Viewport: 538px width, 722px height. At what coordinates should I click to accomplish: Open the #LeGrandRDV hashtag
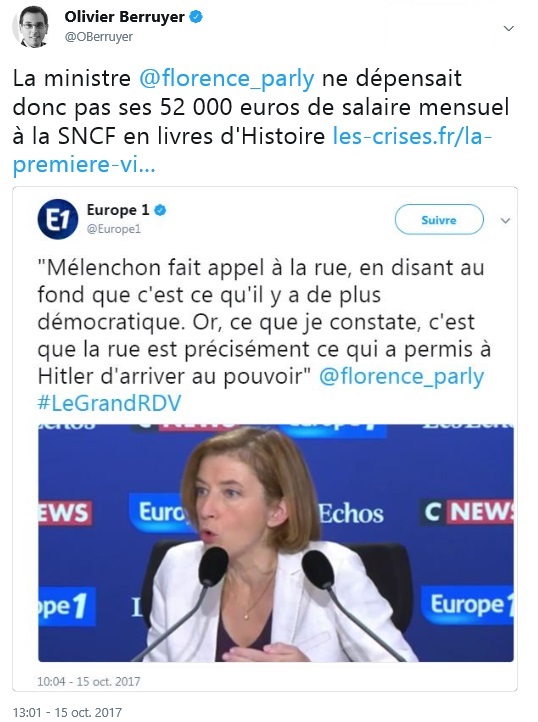(110, 403)
